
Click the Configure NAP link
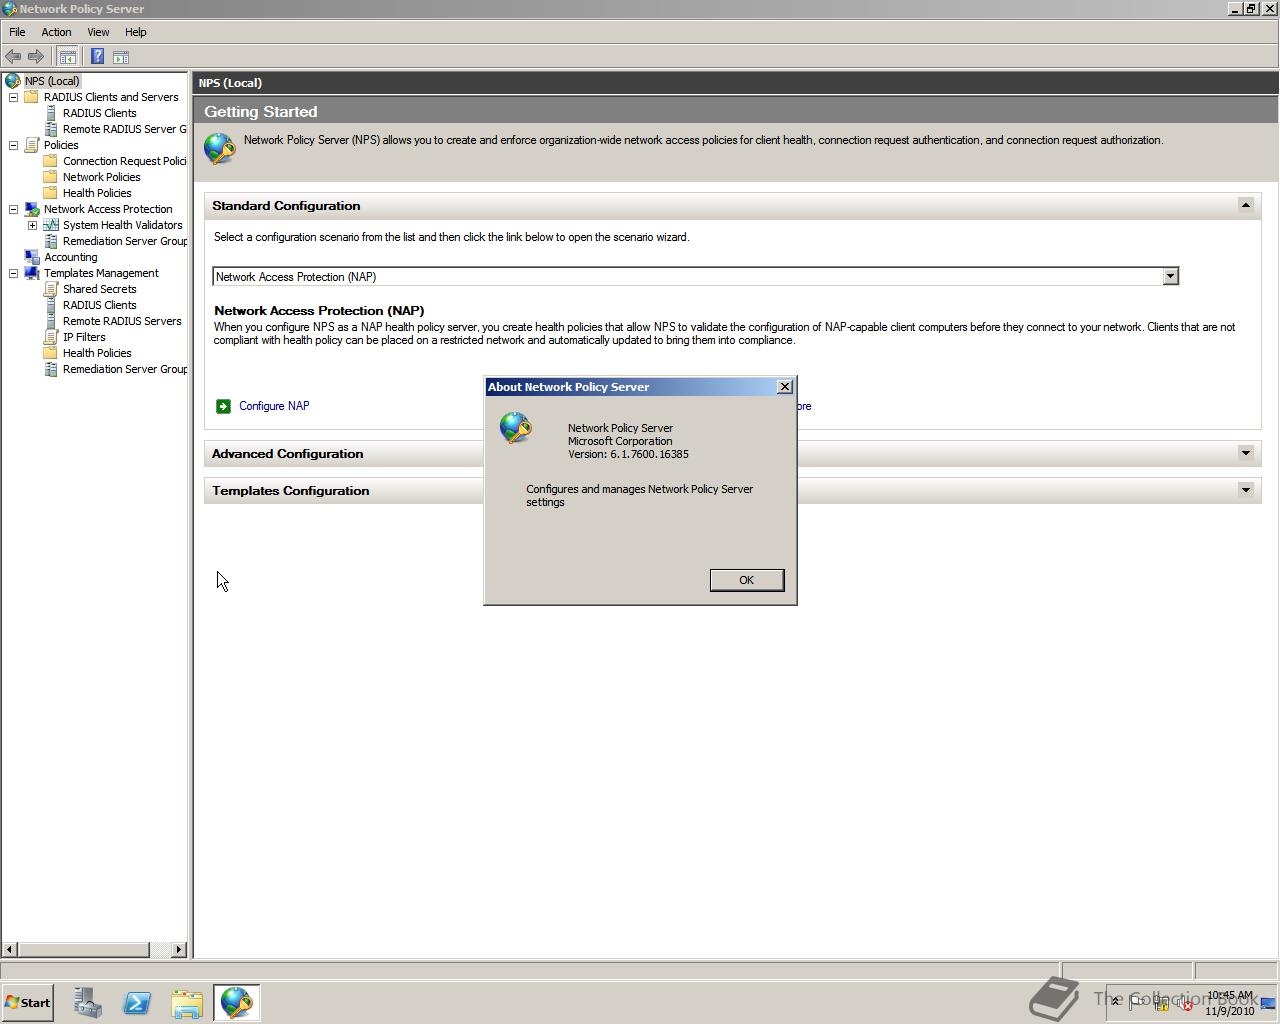point(274,406)
